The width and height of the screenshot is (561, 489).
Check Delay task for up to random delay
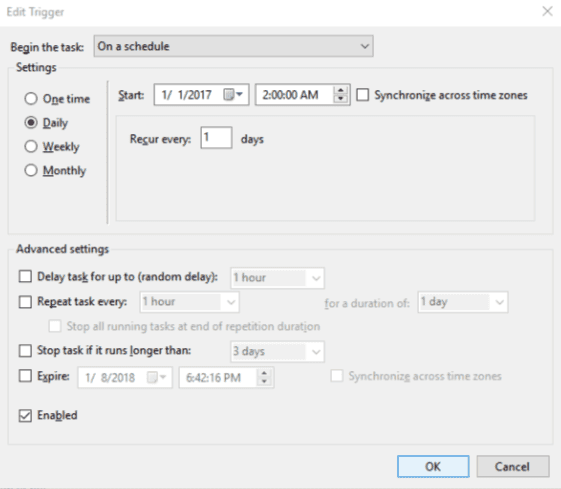(25, 277)
